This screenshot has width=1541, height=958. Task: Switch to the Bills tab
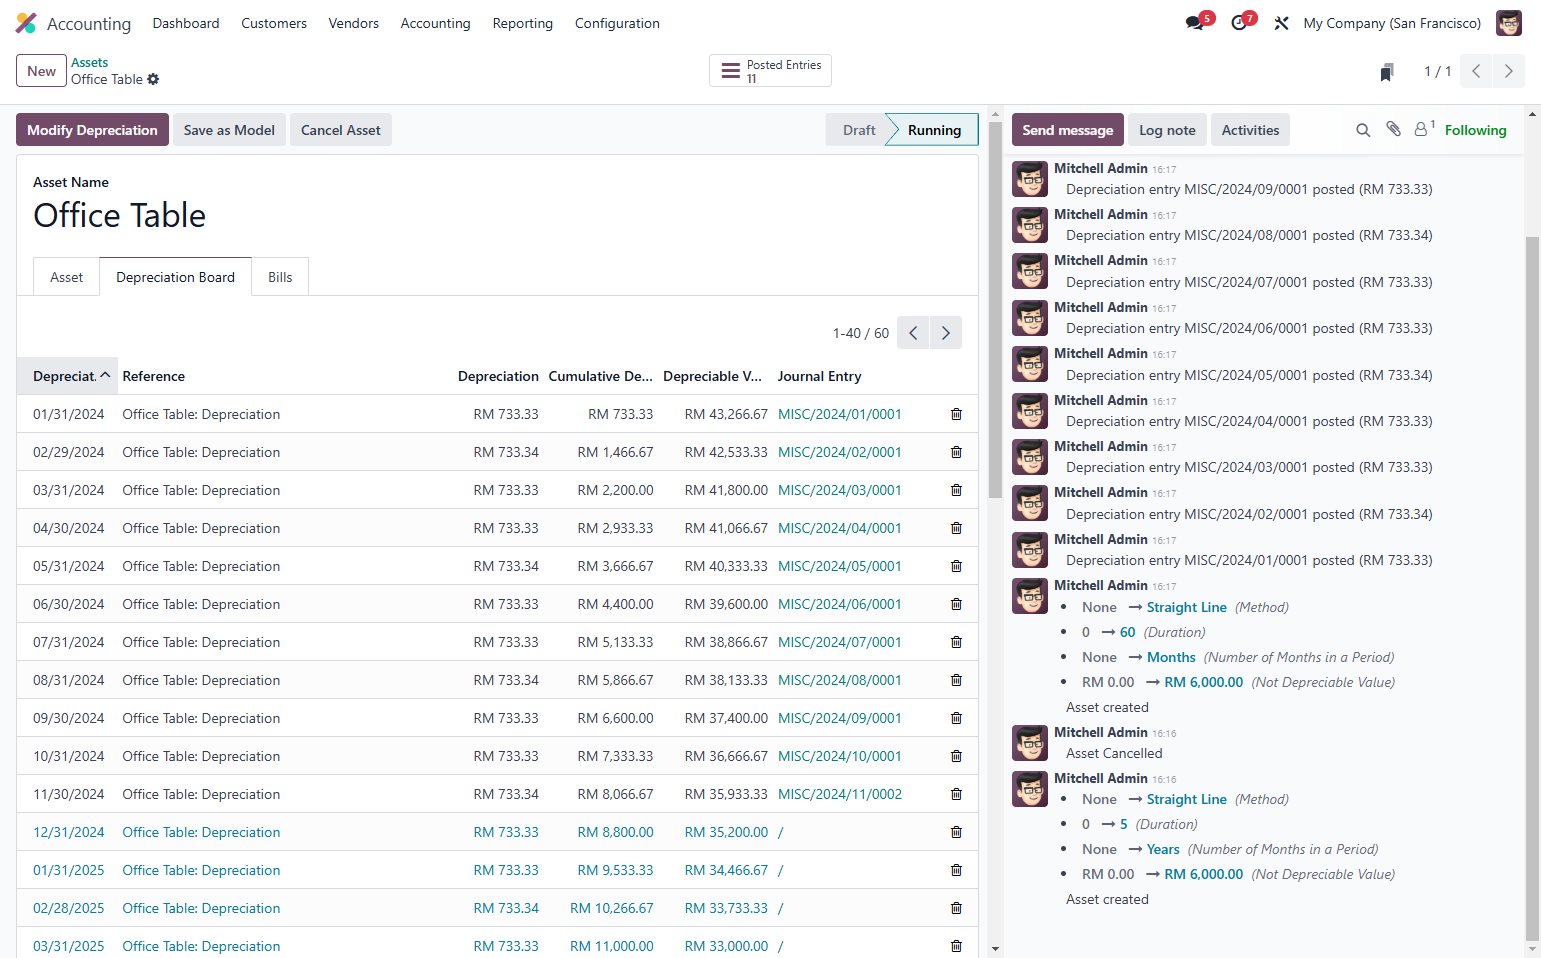(280, 277)
